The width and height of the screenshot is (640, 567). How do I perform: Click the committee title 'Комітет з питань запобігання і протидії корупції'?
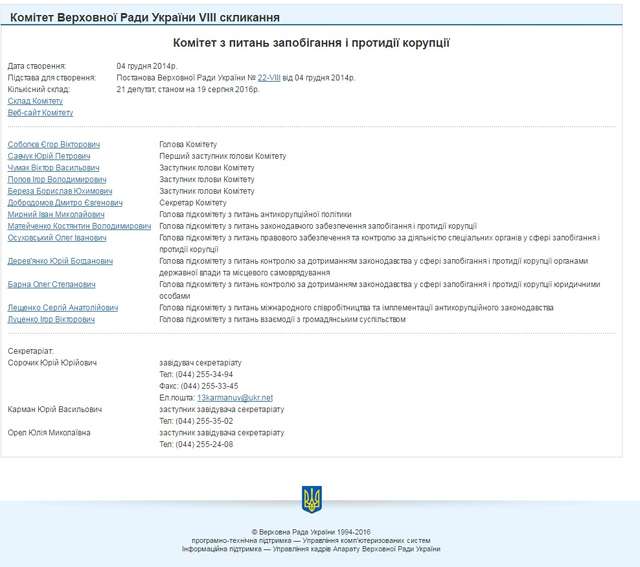coord(311,43)
